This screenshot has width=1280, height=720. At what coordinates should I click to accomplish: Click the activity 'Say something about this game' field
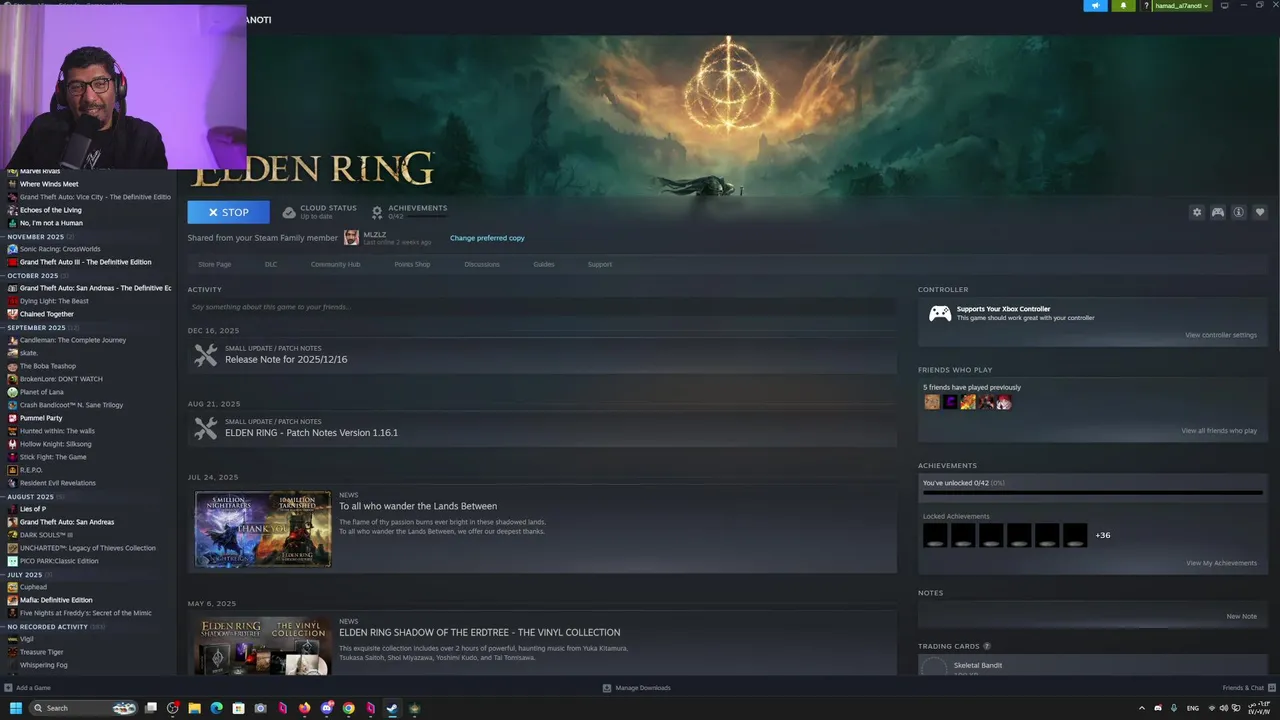(x=541, y=307)
